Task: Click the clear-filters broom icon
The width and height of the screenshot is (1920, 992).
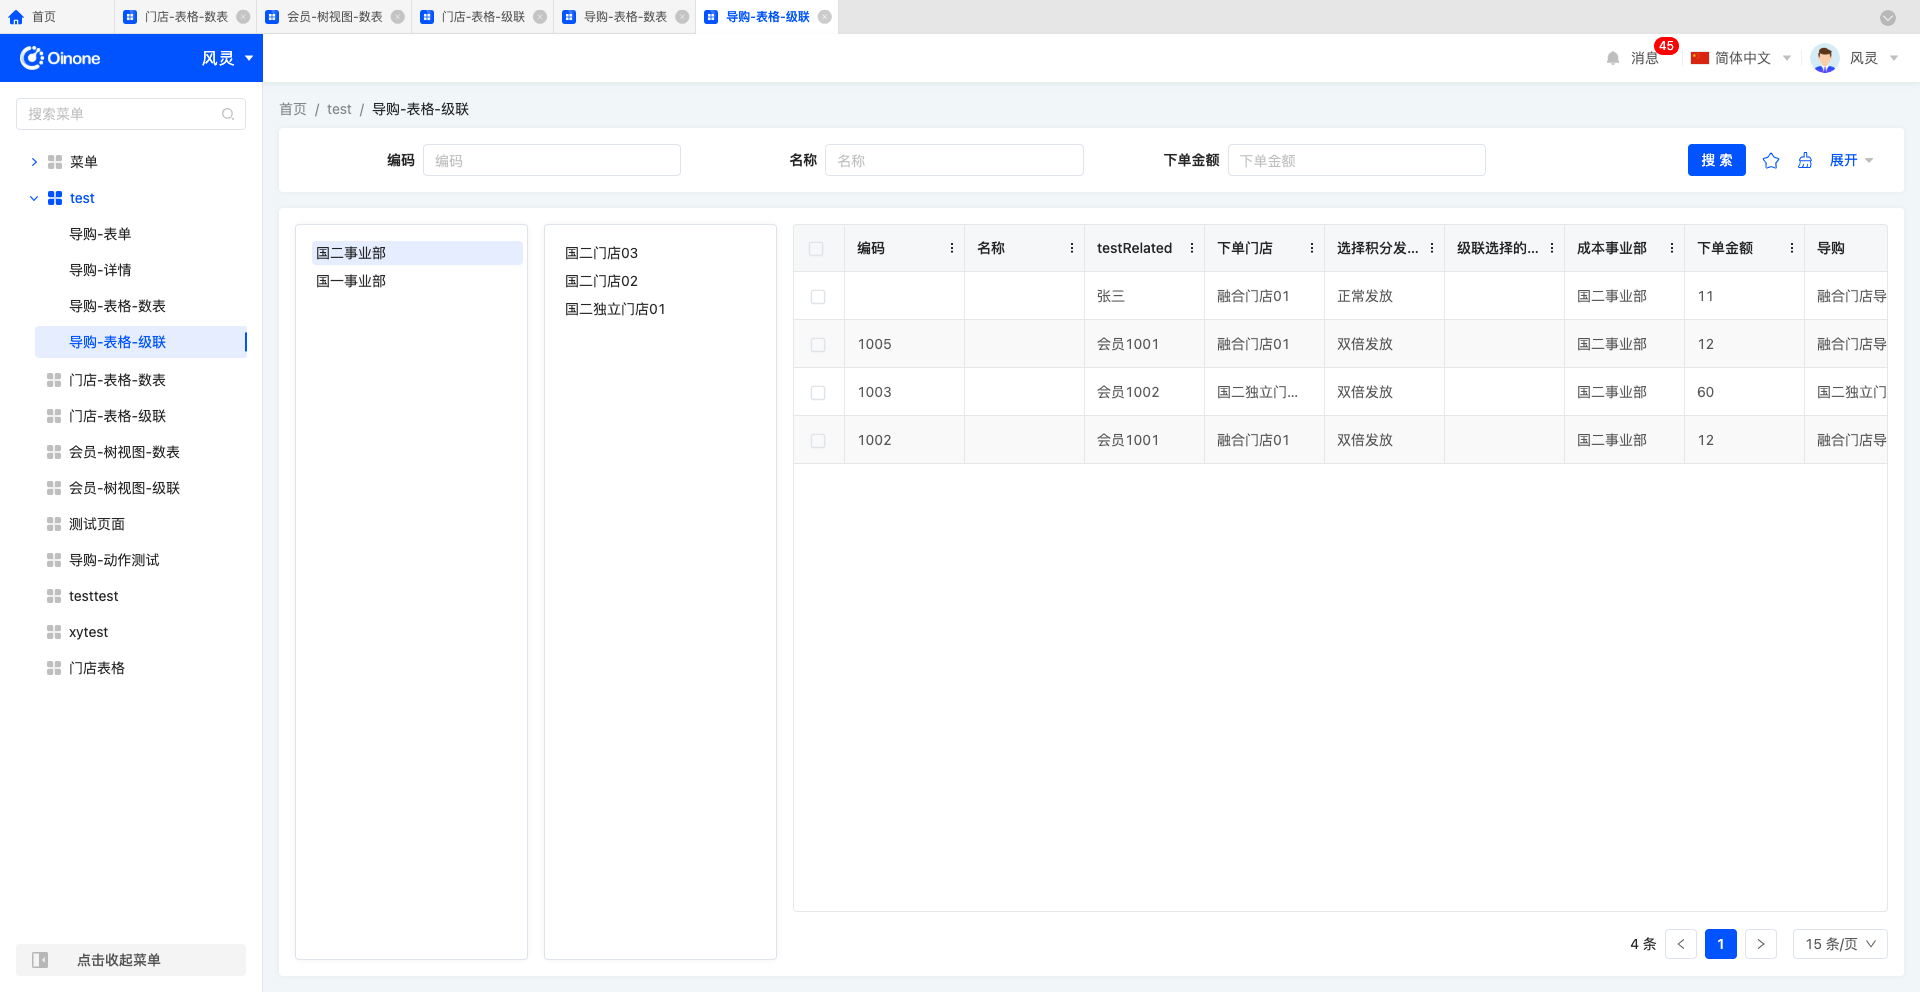Action: (1805, 160)
